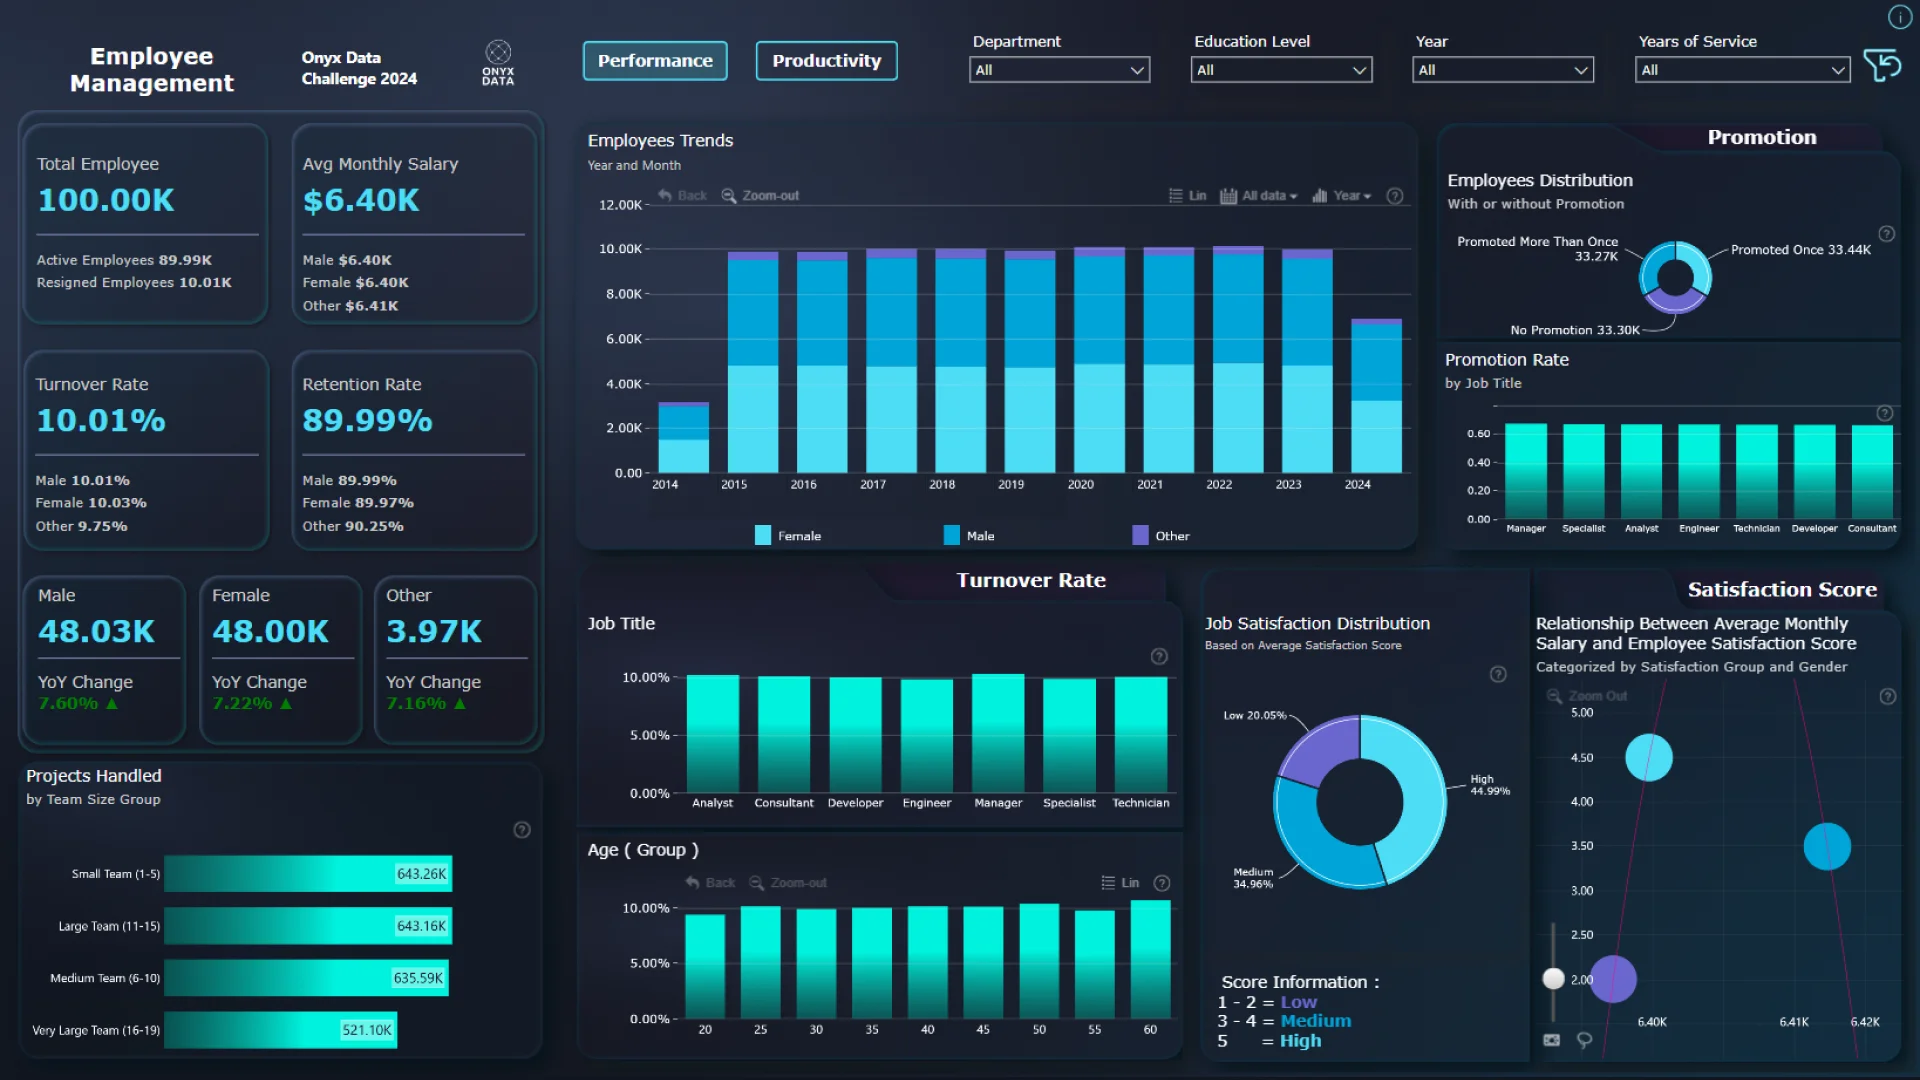Click the info icon at top right corner
Screen dimensions: 1920x1080
click(x=1899, y=17)
